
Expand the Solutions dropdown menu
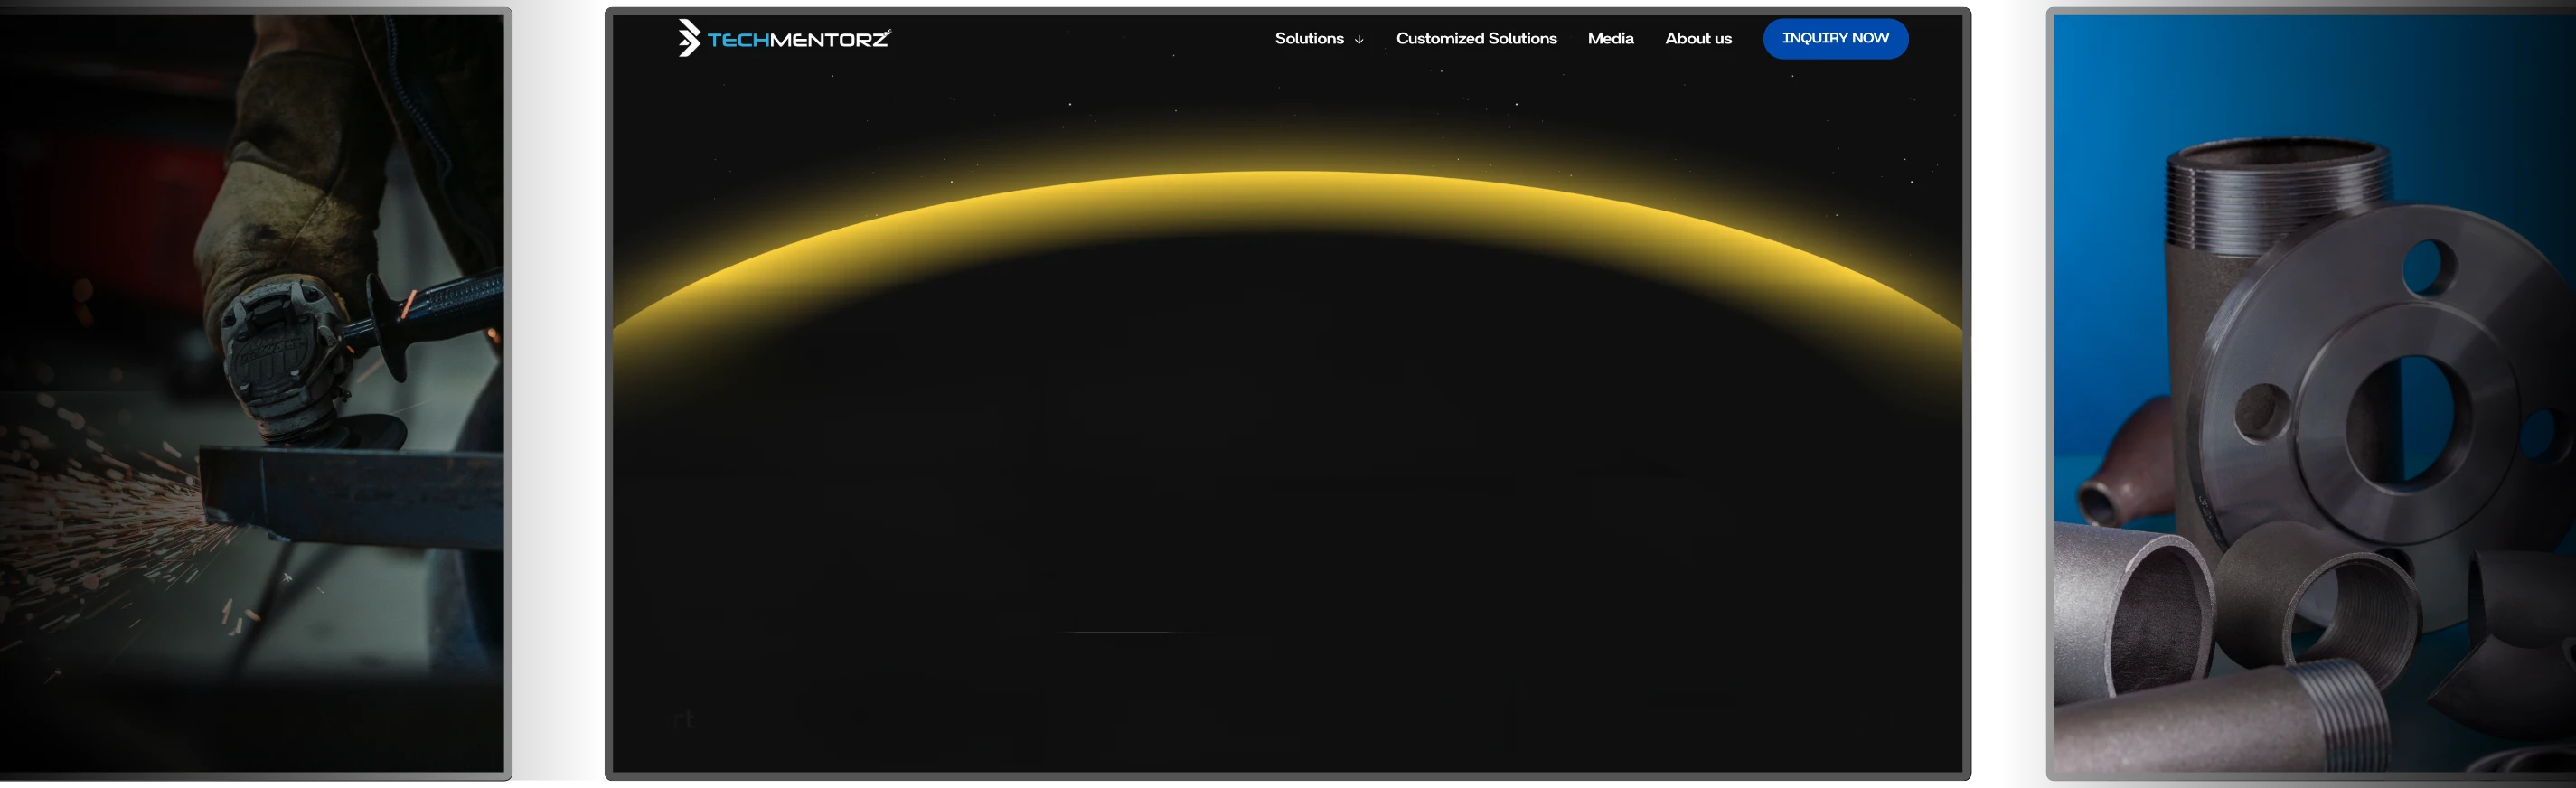coord(1309,38)
